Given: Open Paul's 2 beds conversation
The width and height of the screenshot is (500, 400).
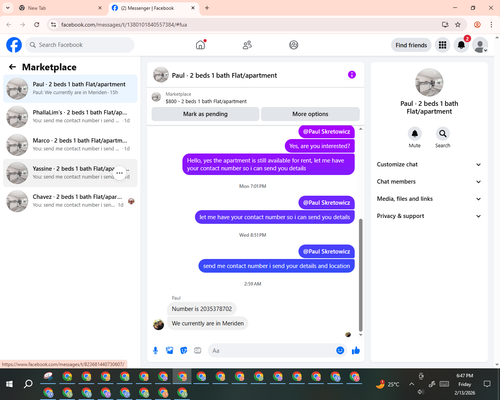Looking at the screenshot, I should click(x=70, y=89).
